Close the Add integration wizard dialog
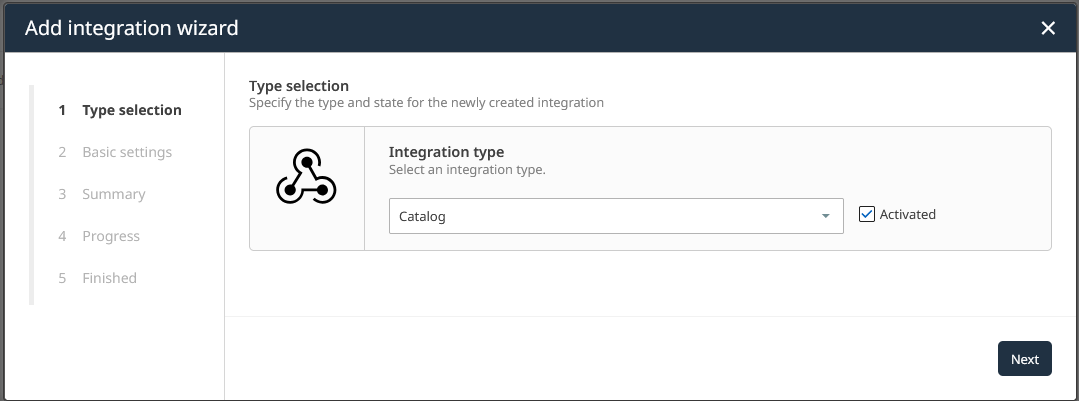Viewport: 1079px width, 401px height. [x=1048, y=28]
